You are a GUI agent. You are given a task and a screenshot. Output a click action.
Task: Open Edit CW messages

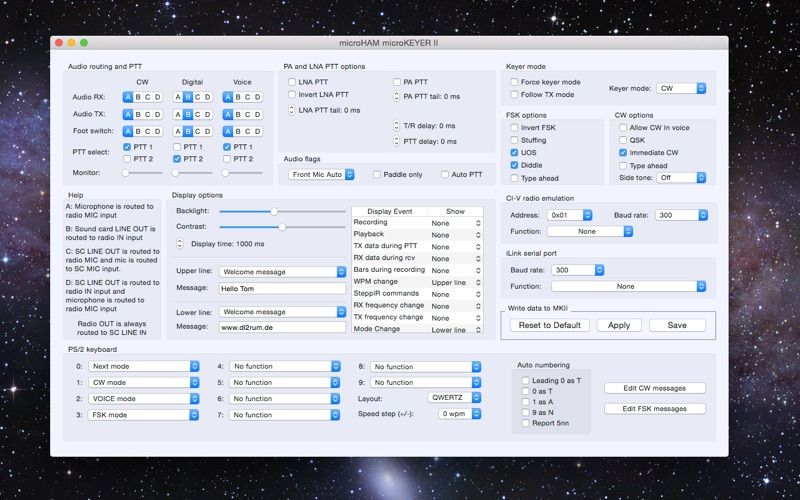(x=655, y=388)
